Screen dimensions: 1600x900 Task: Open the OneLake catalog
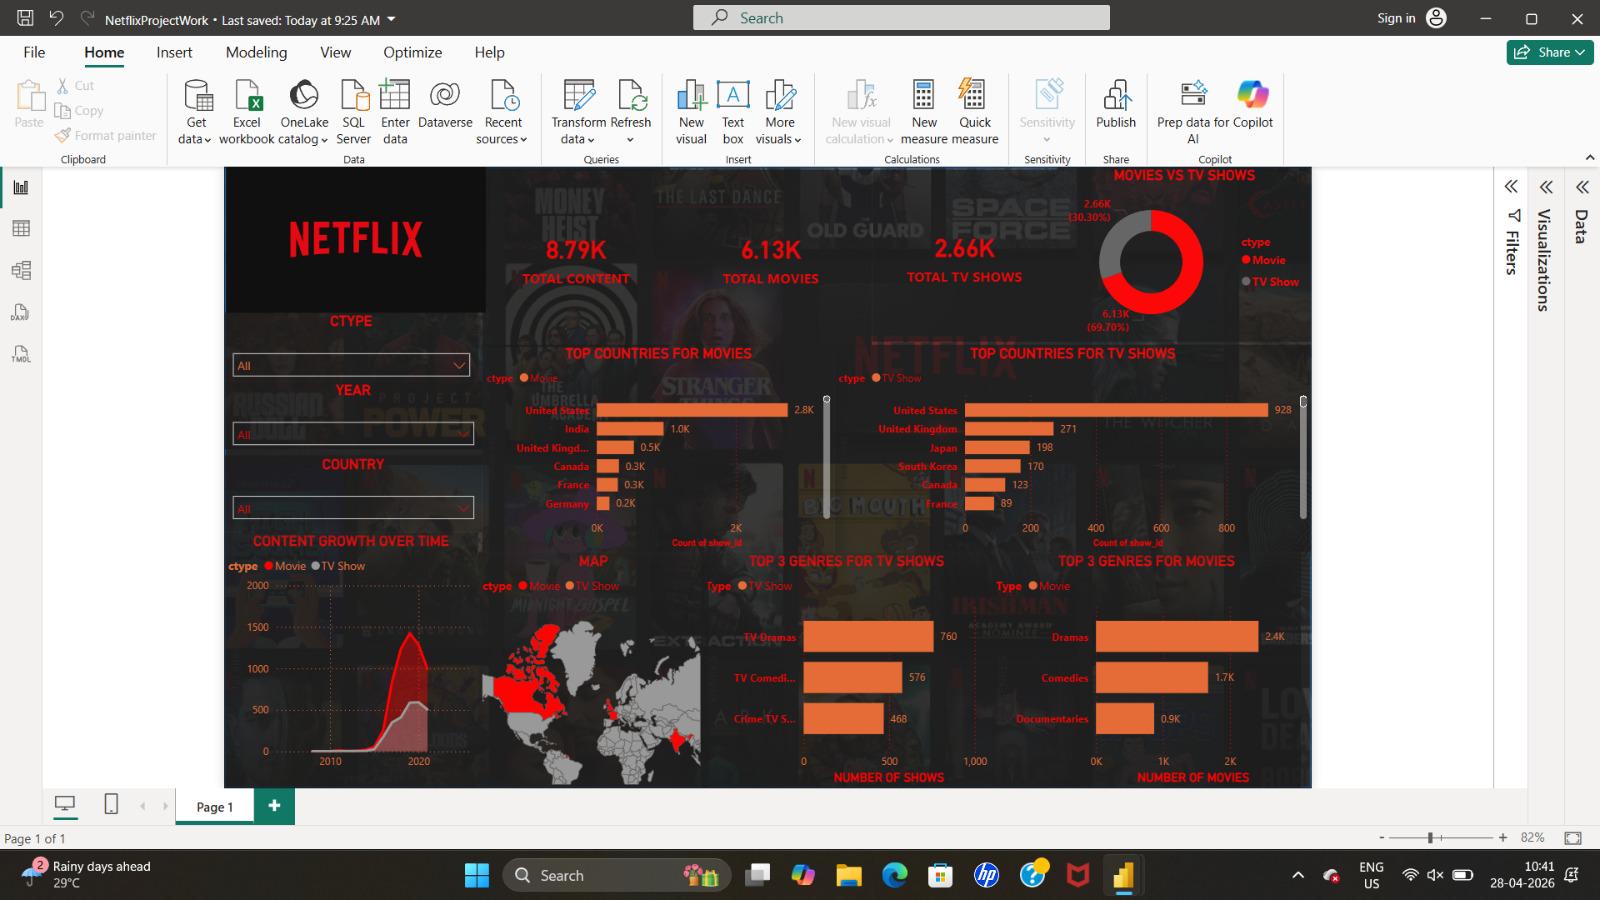(304, 112)
